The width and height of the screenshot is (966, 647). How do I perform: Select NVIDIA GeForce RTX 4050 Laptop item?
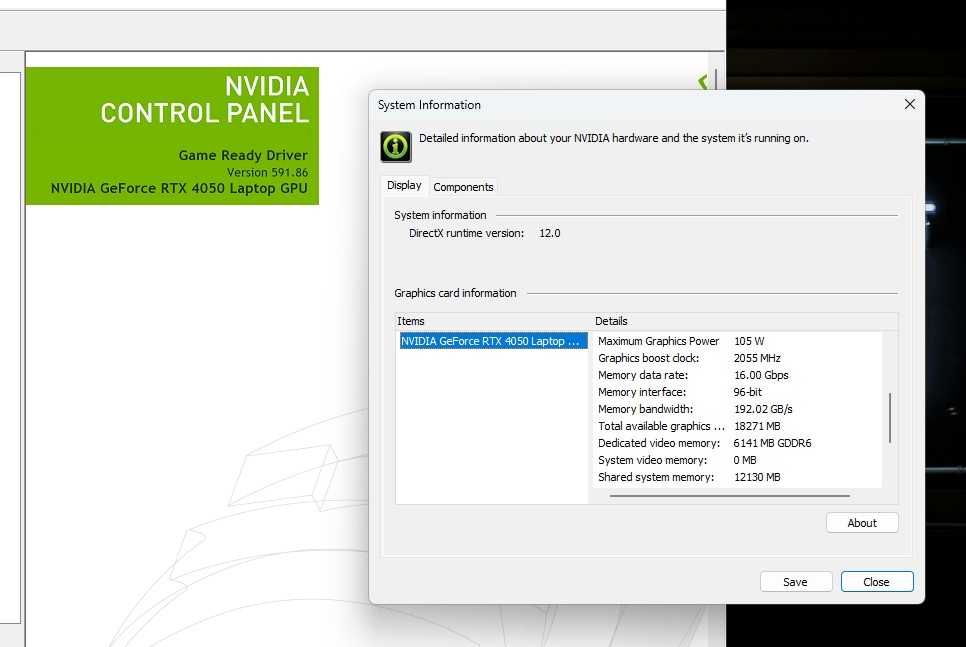(x=493, y=341)
